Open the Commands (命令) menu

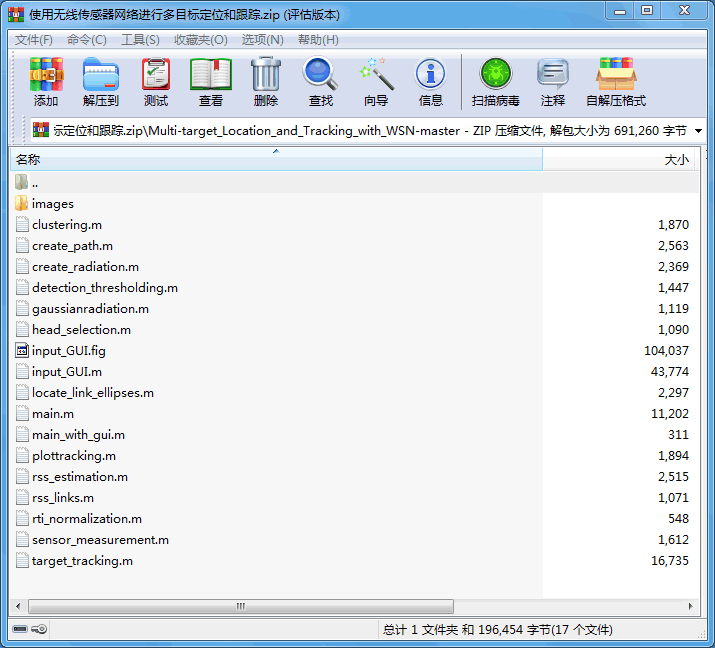pyautogui.click(x=87, y=40)
